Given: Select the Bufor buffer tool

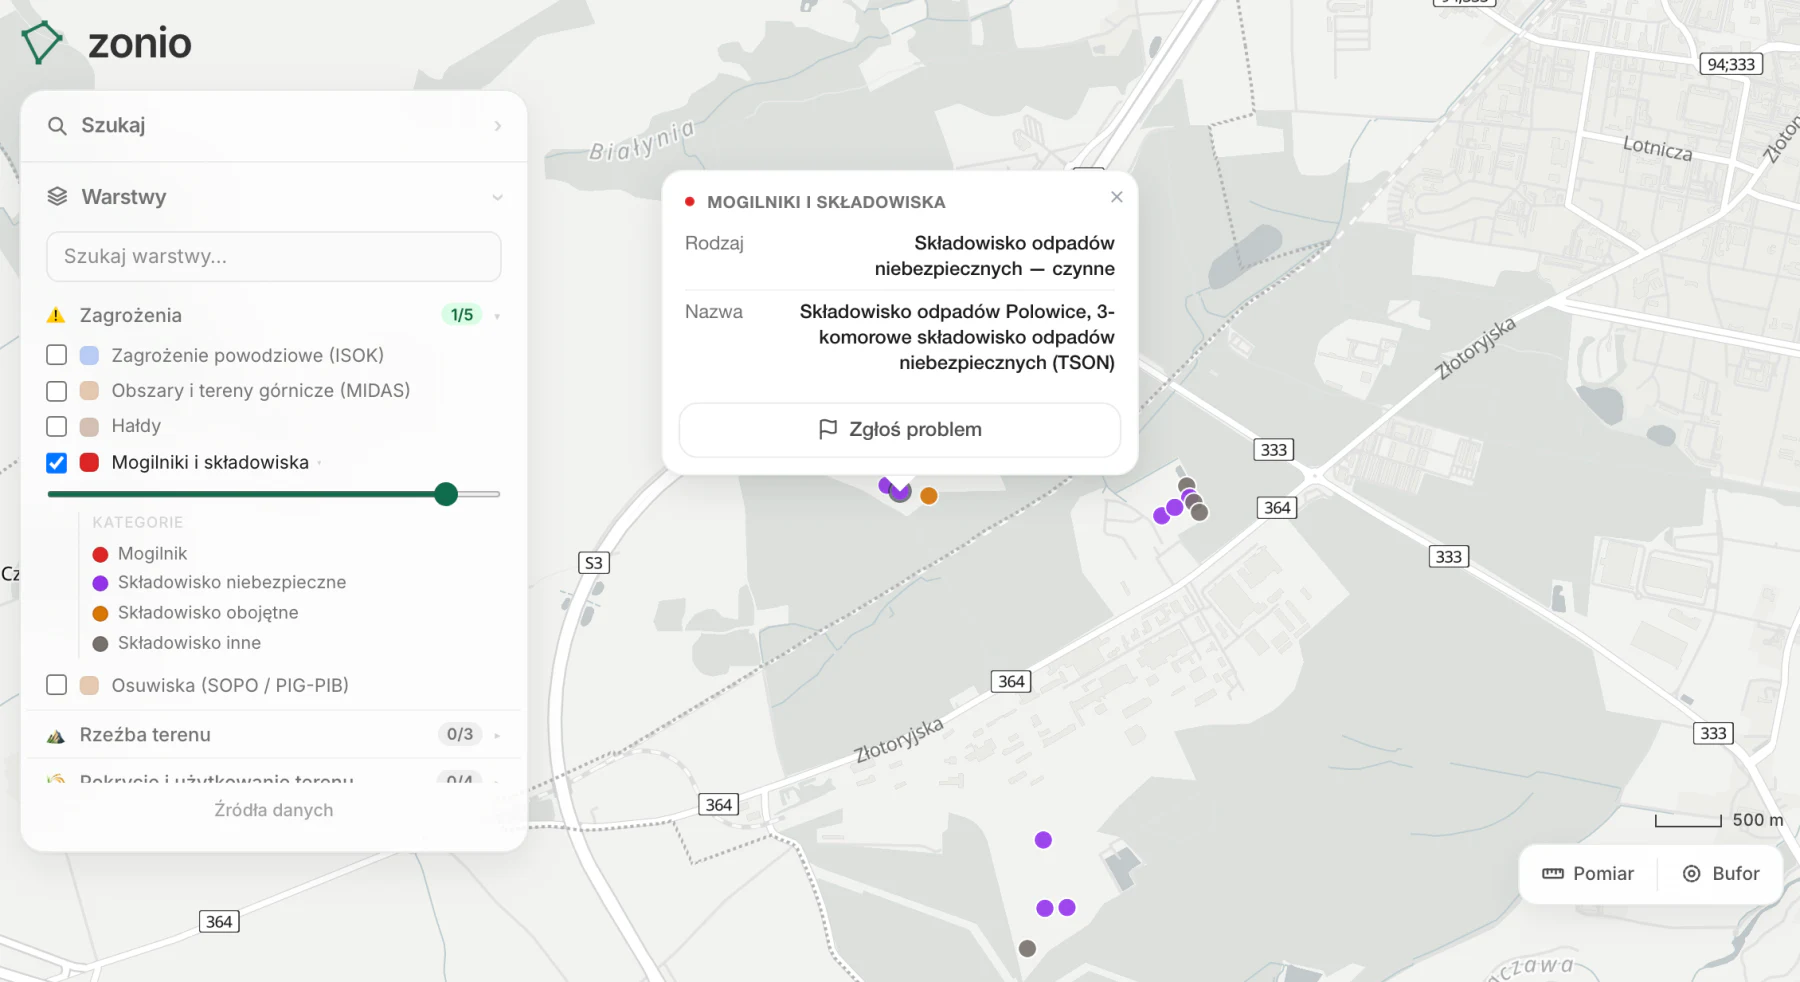Looking at the screenshot, I should click(x=1721, y=874).
